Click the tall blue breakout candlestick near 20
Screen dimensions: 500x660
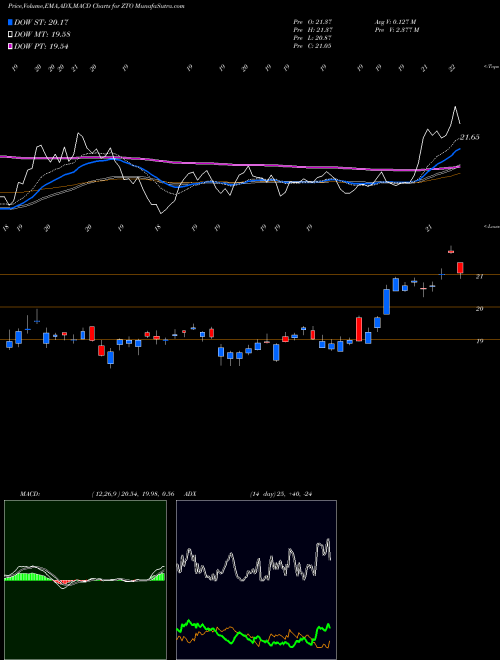[386, 301]
